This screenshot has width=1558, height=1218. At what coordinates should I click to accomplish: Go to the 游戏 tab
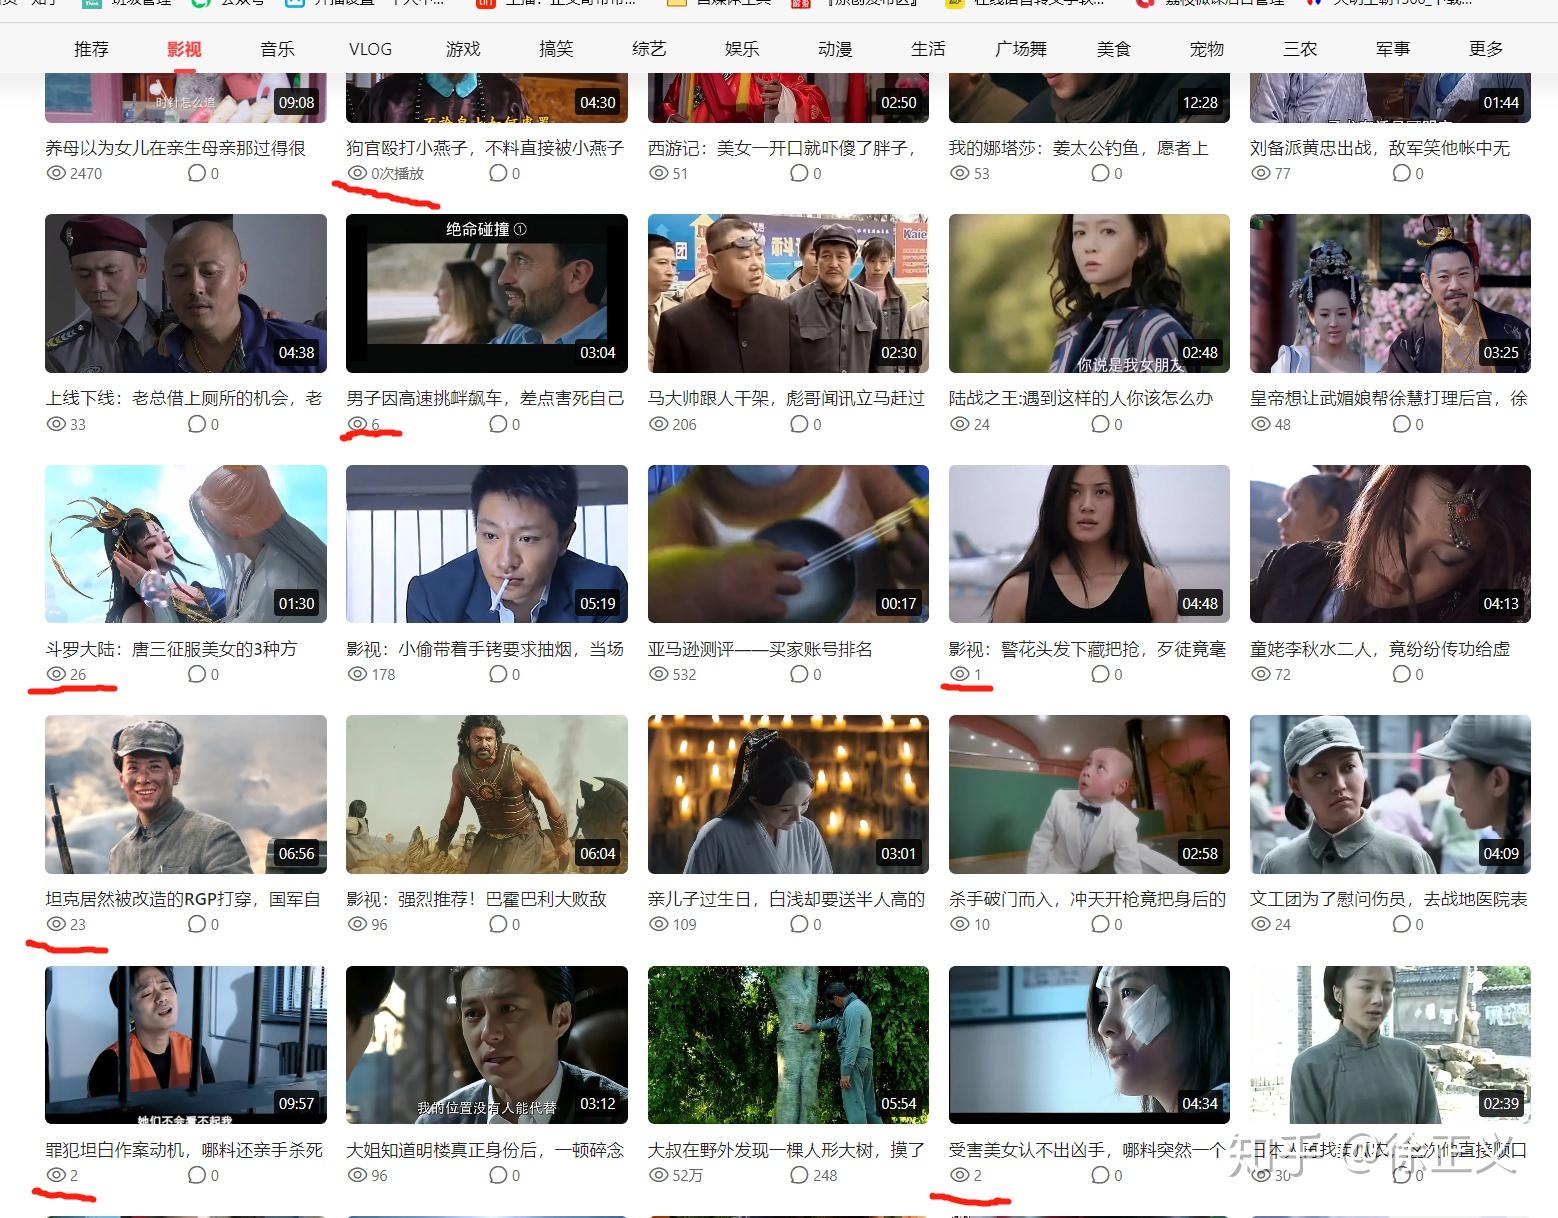463,49
